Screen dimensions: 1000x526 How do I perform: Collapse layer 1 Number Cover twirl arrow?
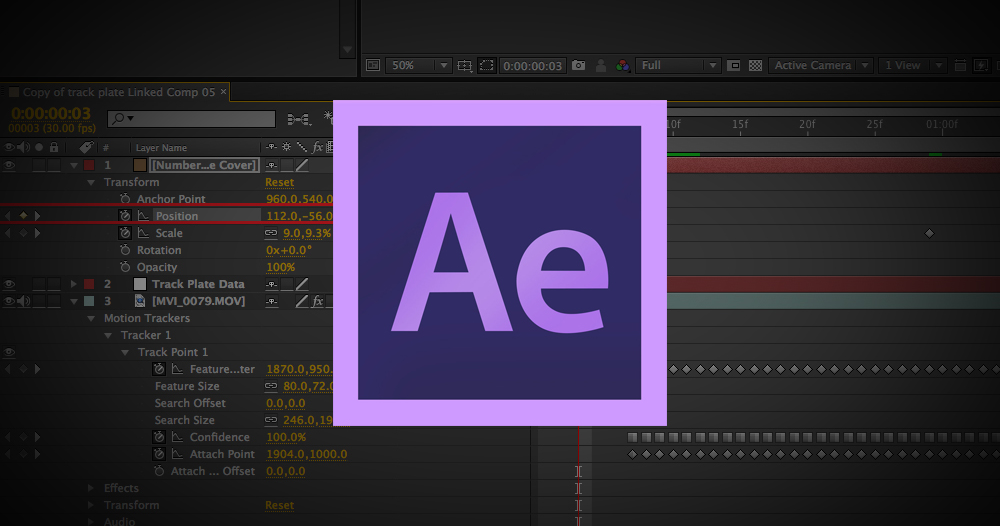tap(74, 165)
